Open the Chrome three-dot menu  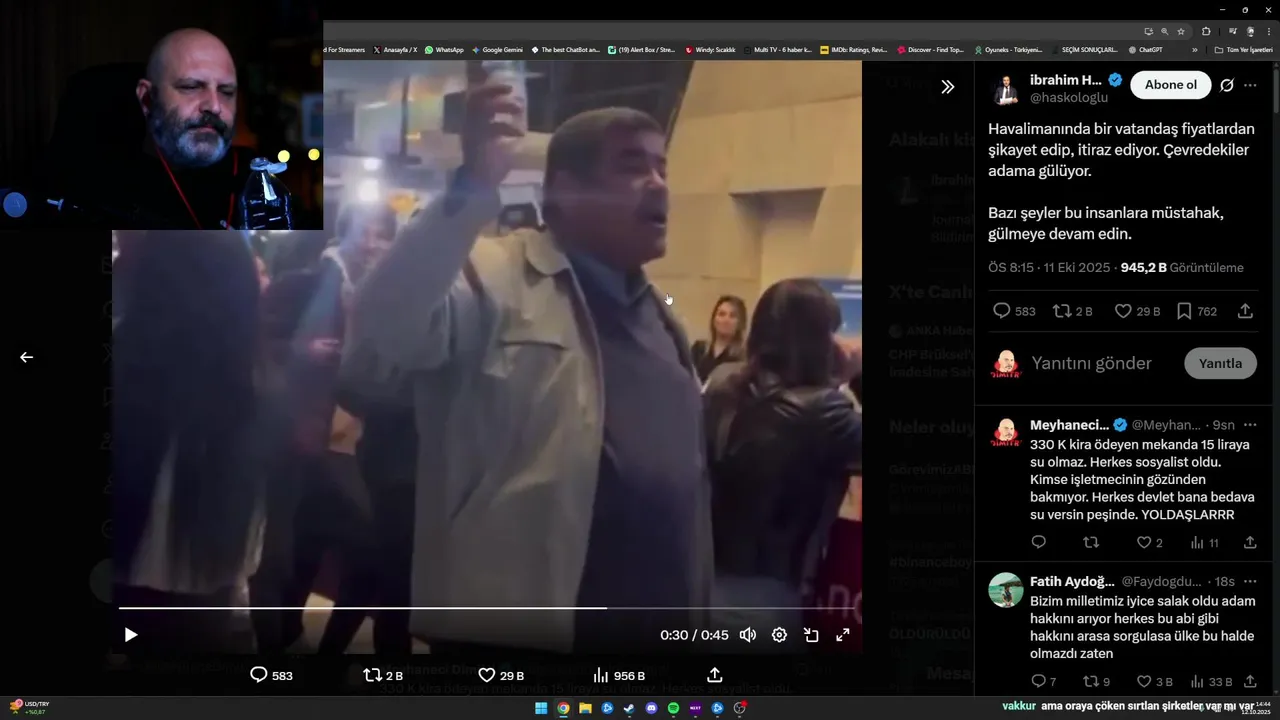[x=1269, y=31]
